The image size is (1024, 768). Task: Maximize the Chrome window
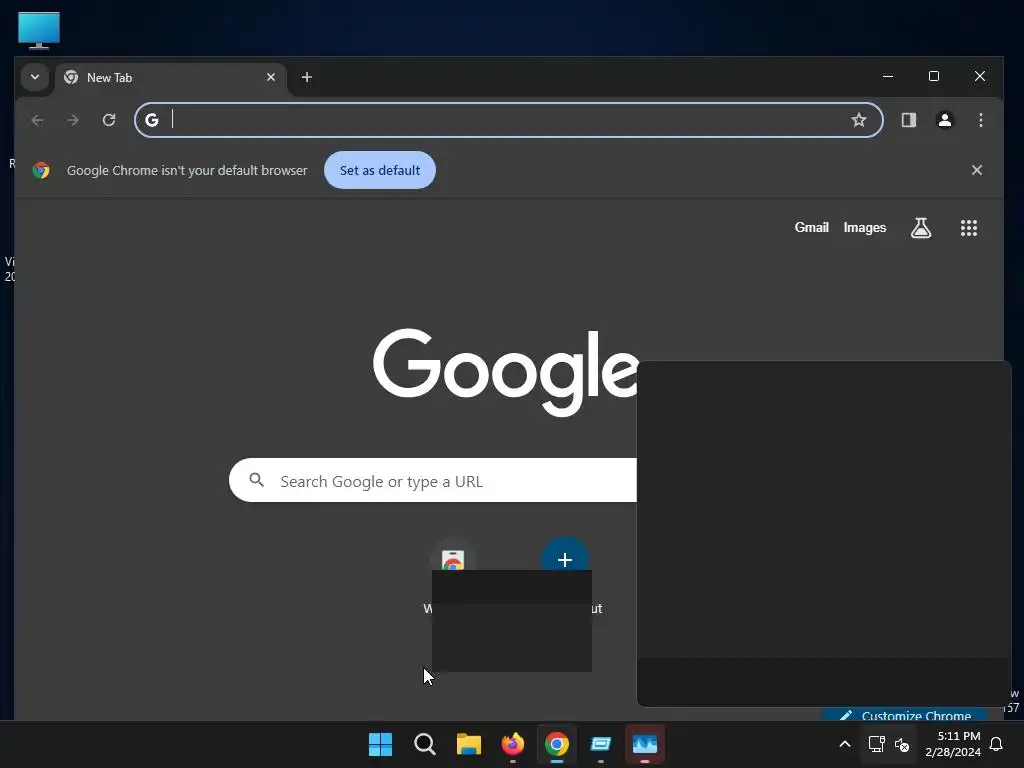934,76
